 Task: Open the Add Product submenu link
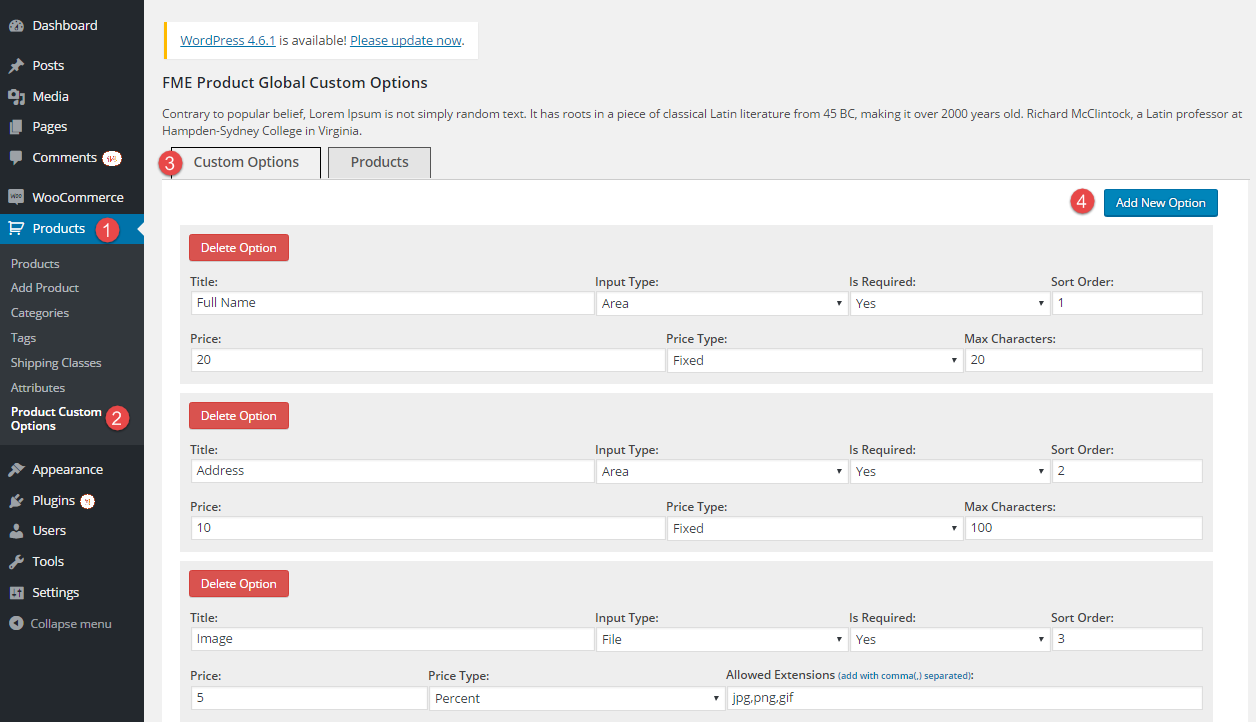45,288
